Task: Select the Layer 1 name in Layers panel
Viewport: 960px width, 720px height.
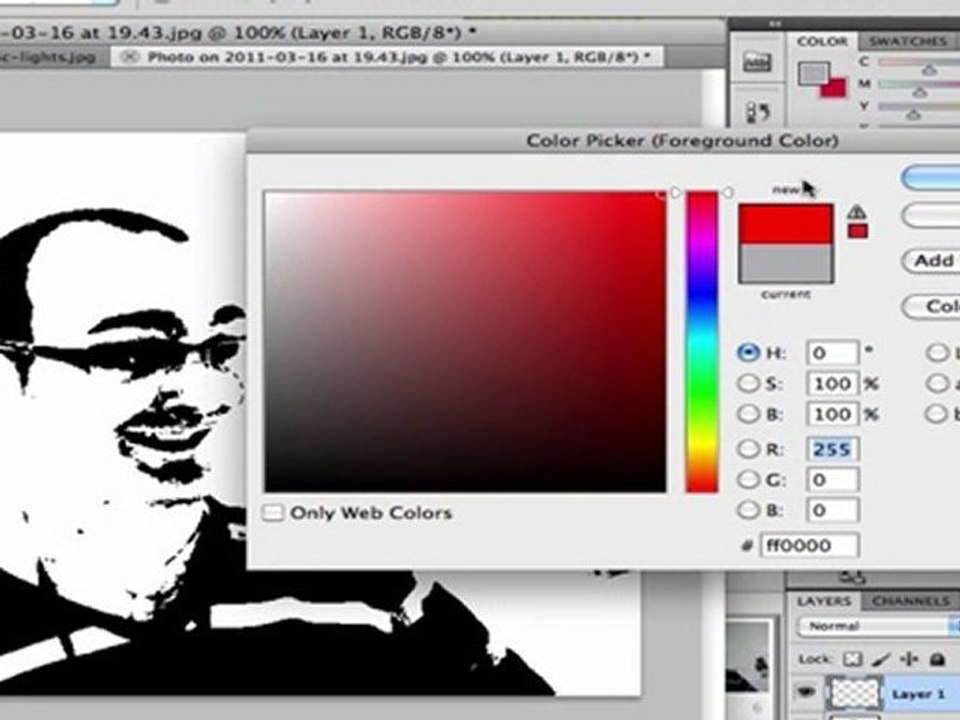Action: [918, 694]
